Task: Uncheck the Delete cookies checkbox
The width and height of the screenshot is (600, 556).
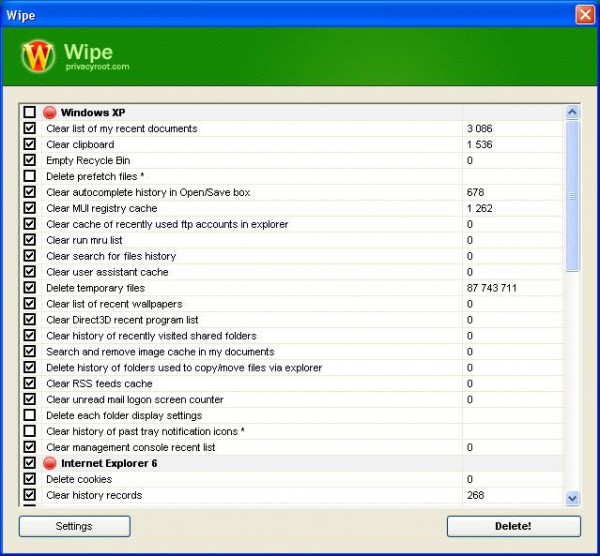Action: point(29,479)
